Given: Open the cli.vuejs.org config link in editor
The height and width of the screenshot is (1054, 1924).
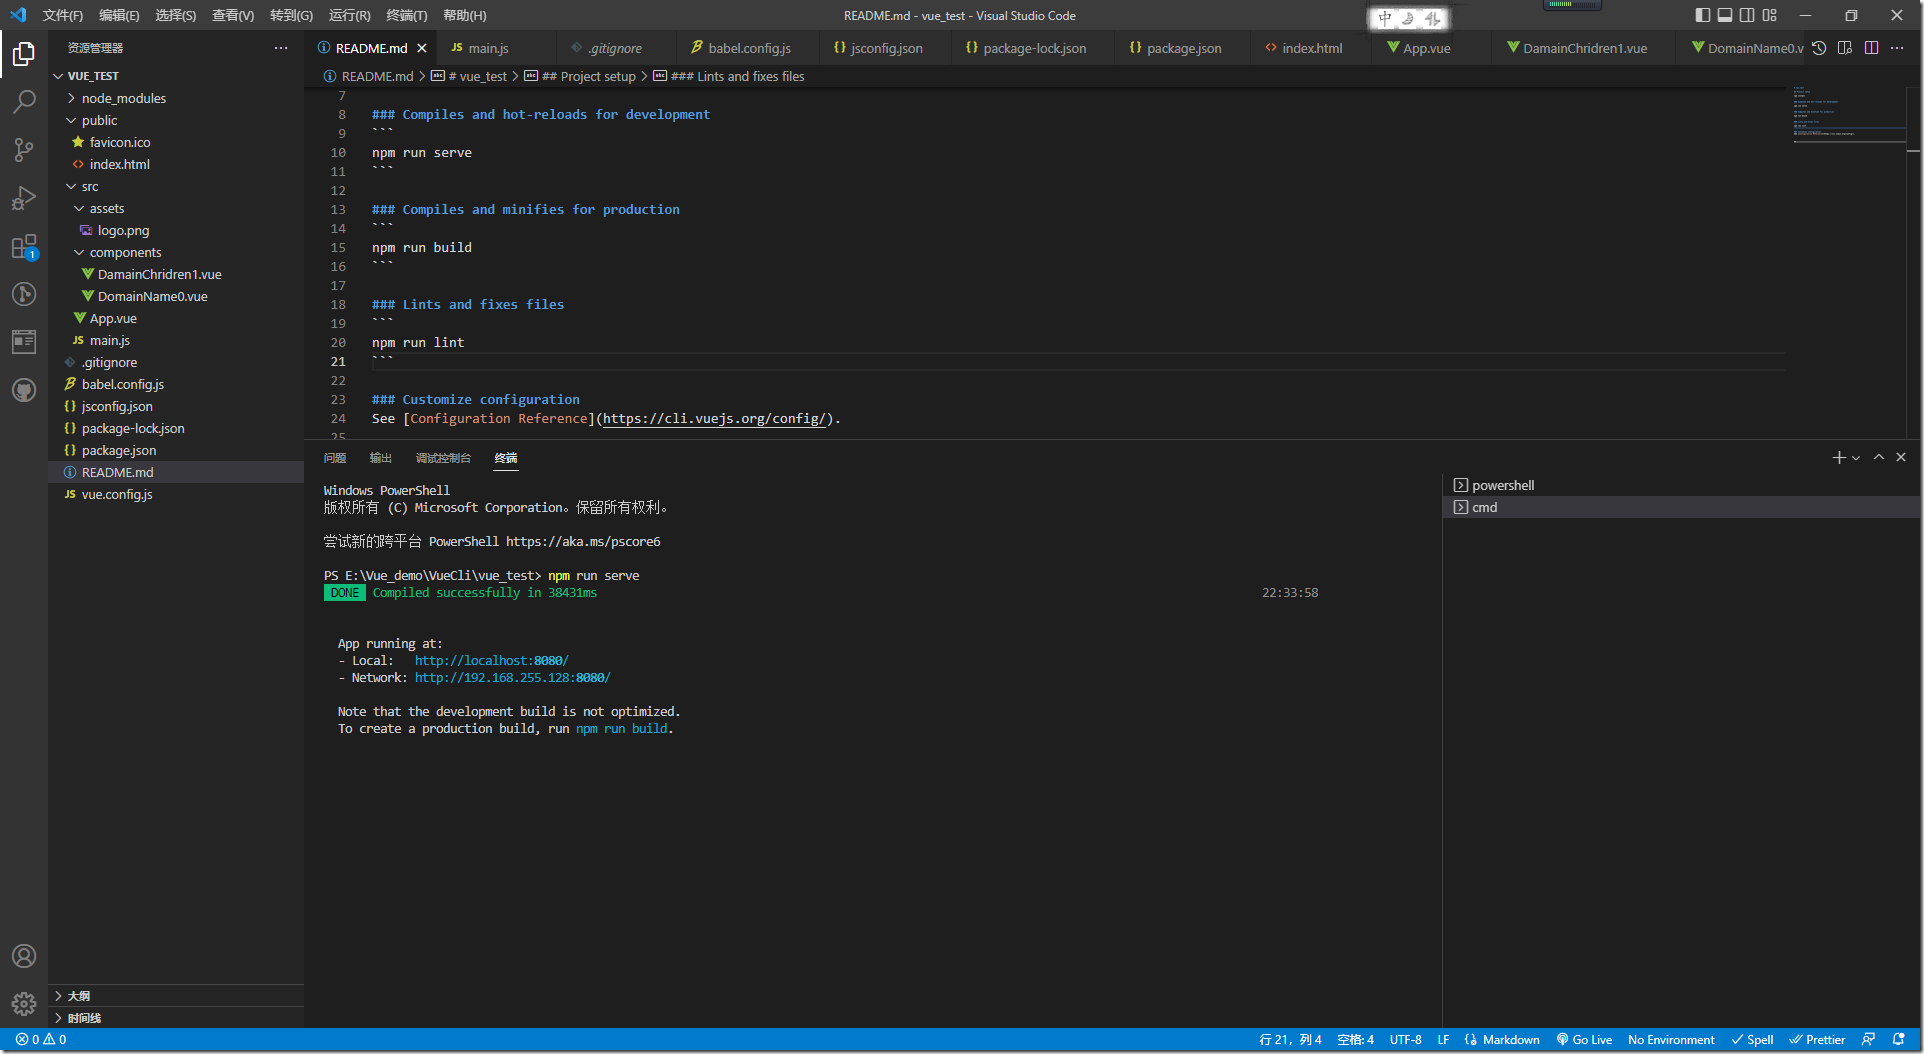Looking at the screenshot, I should click(715, 419).
